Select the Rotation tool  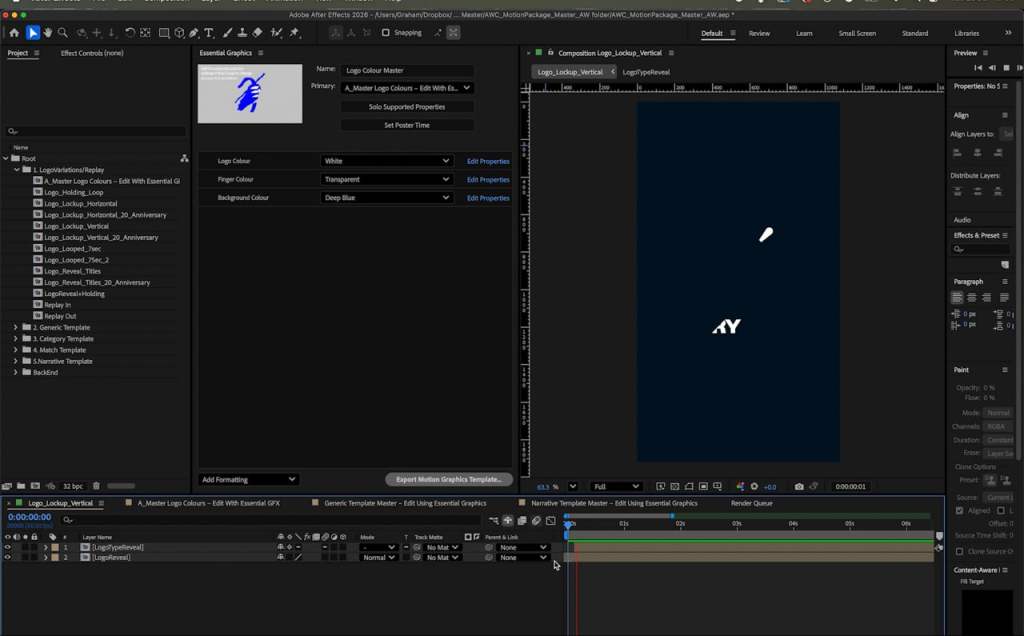[x=129, y=33]
